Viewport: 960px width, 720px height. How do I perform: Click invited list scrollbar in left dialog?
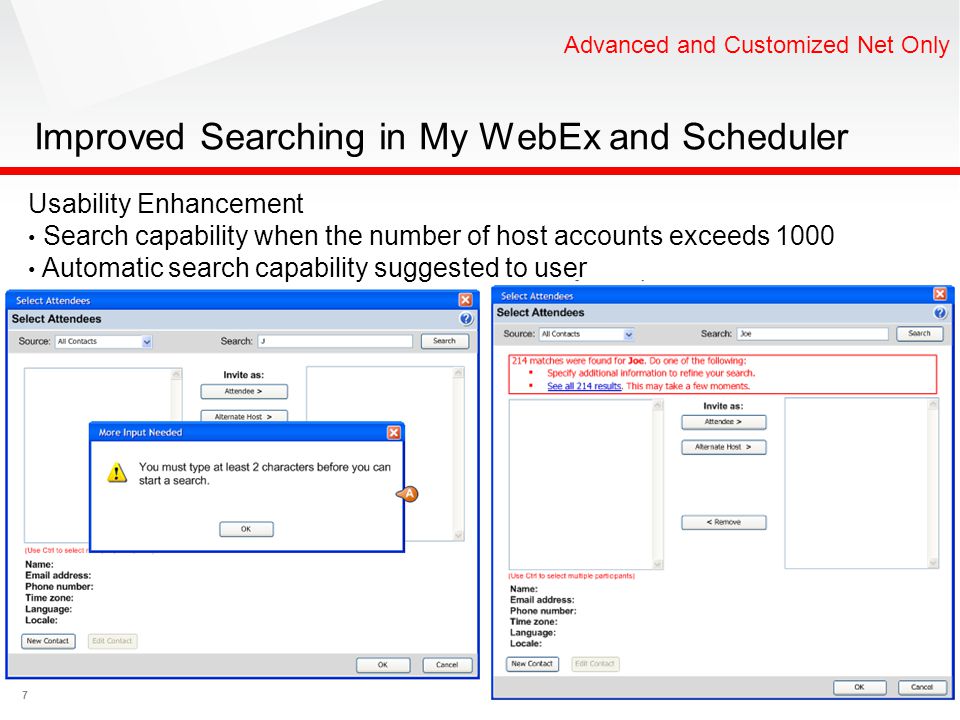(459, 454)
